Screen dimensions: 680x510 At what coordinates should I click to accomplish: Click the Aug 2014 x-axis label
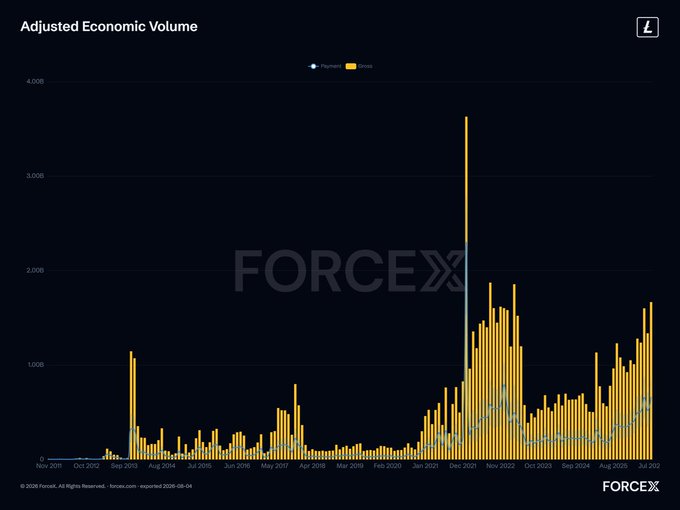[162, 466]
